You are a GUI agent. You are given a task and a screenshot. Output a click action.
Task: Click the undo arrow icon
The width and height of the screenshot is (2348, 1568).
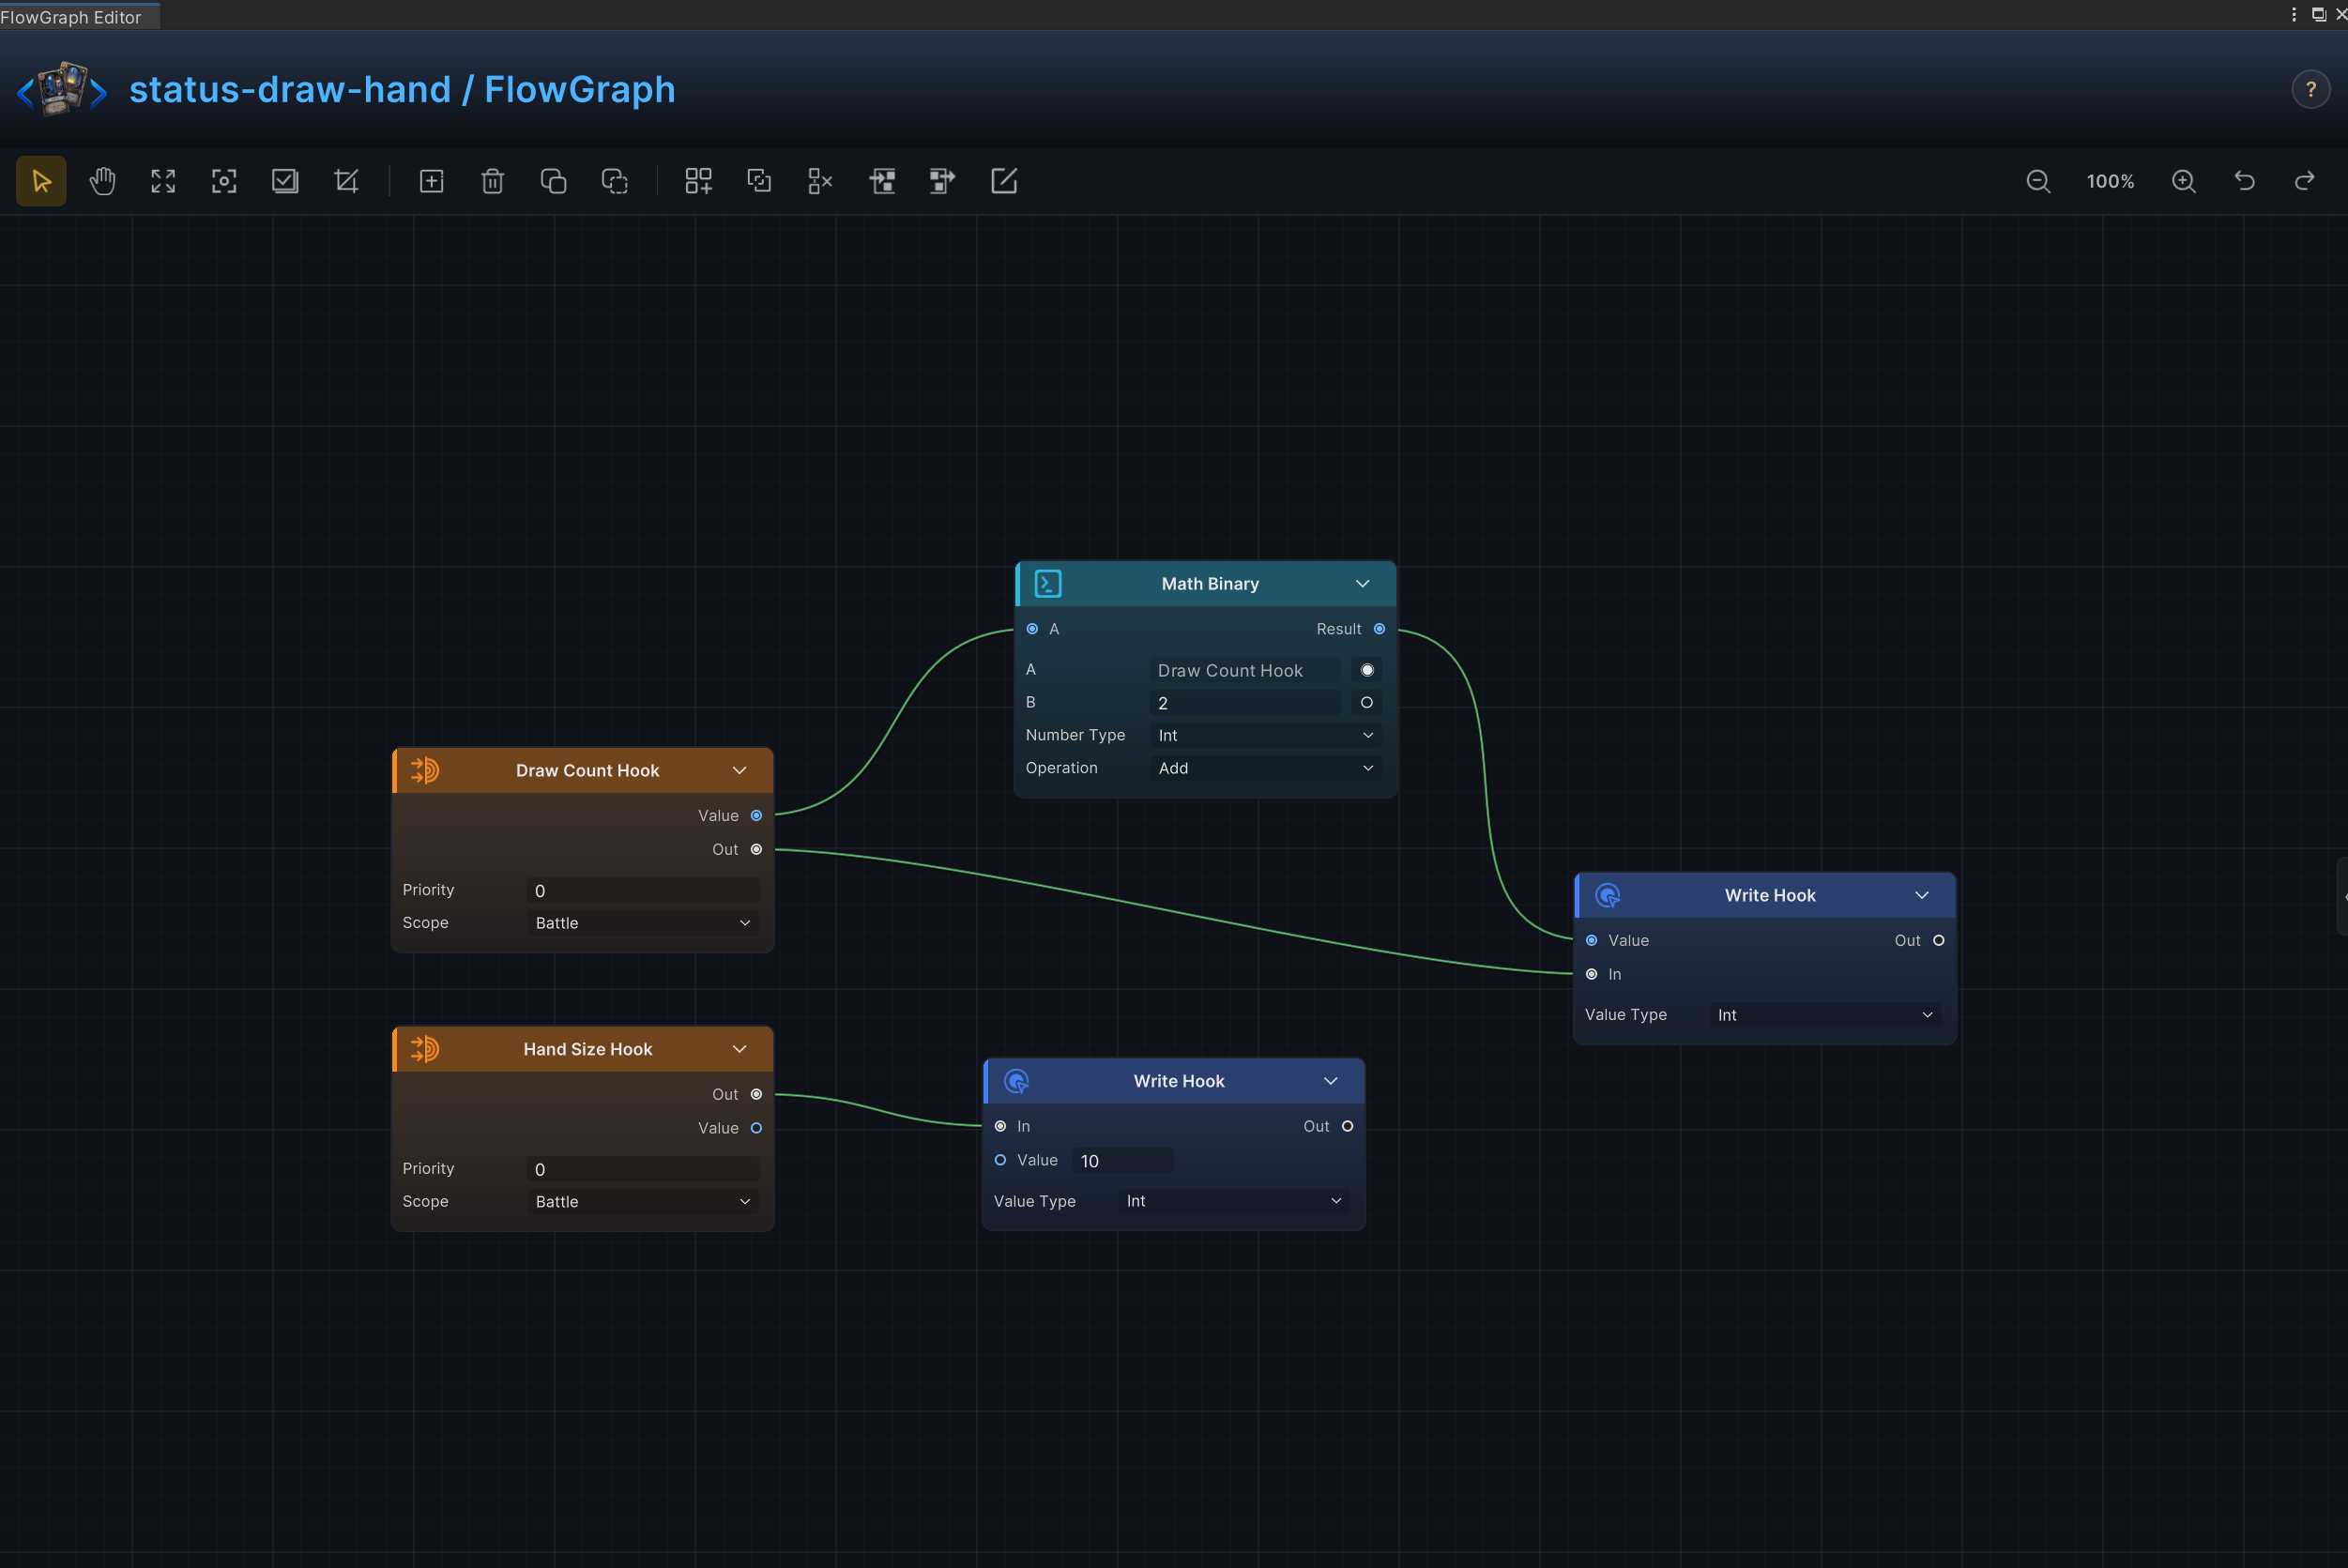[x=2245, y=181]
